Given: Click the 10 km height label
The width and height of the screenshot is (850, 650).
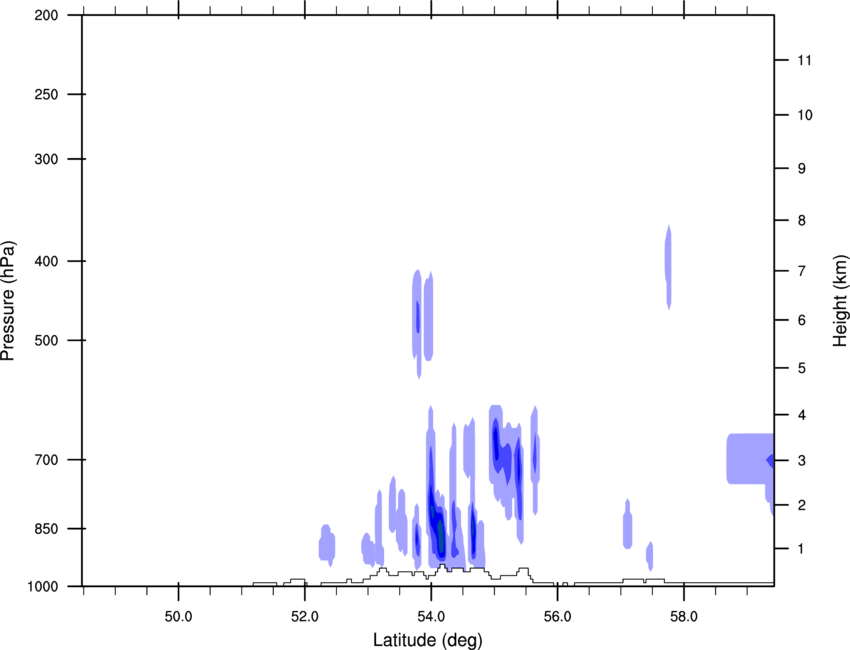Looking at the screenshot, I should point(804,115).
